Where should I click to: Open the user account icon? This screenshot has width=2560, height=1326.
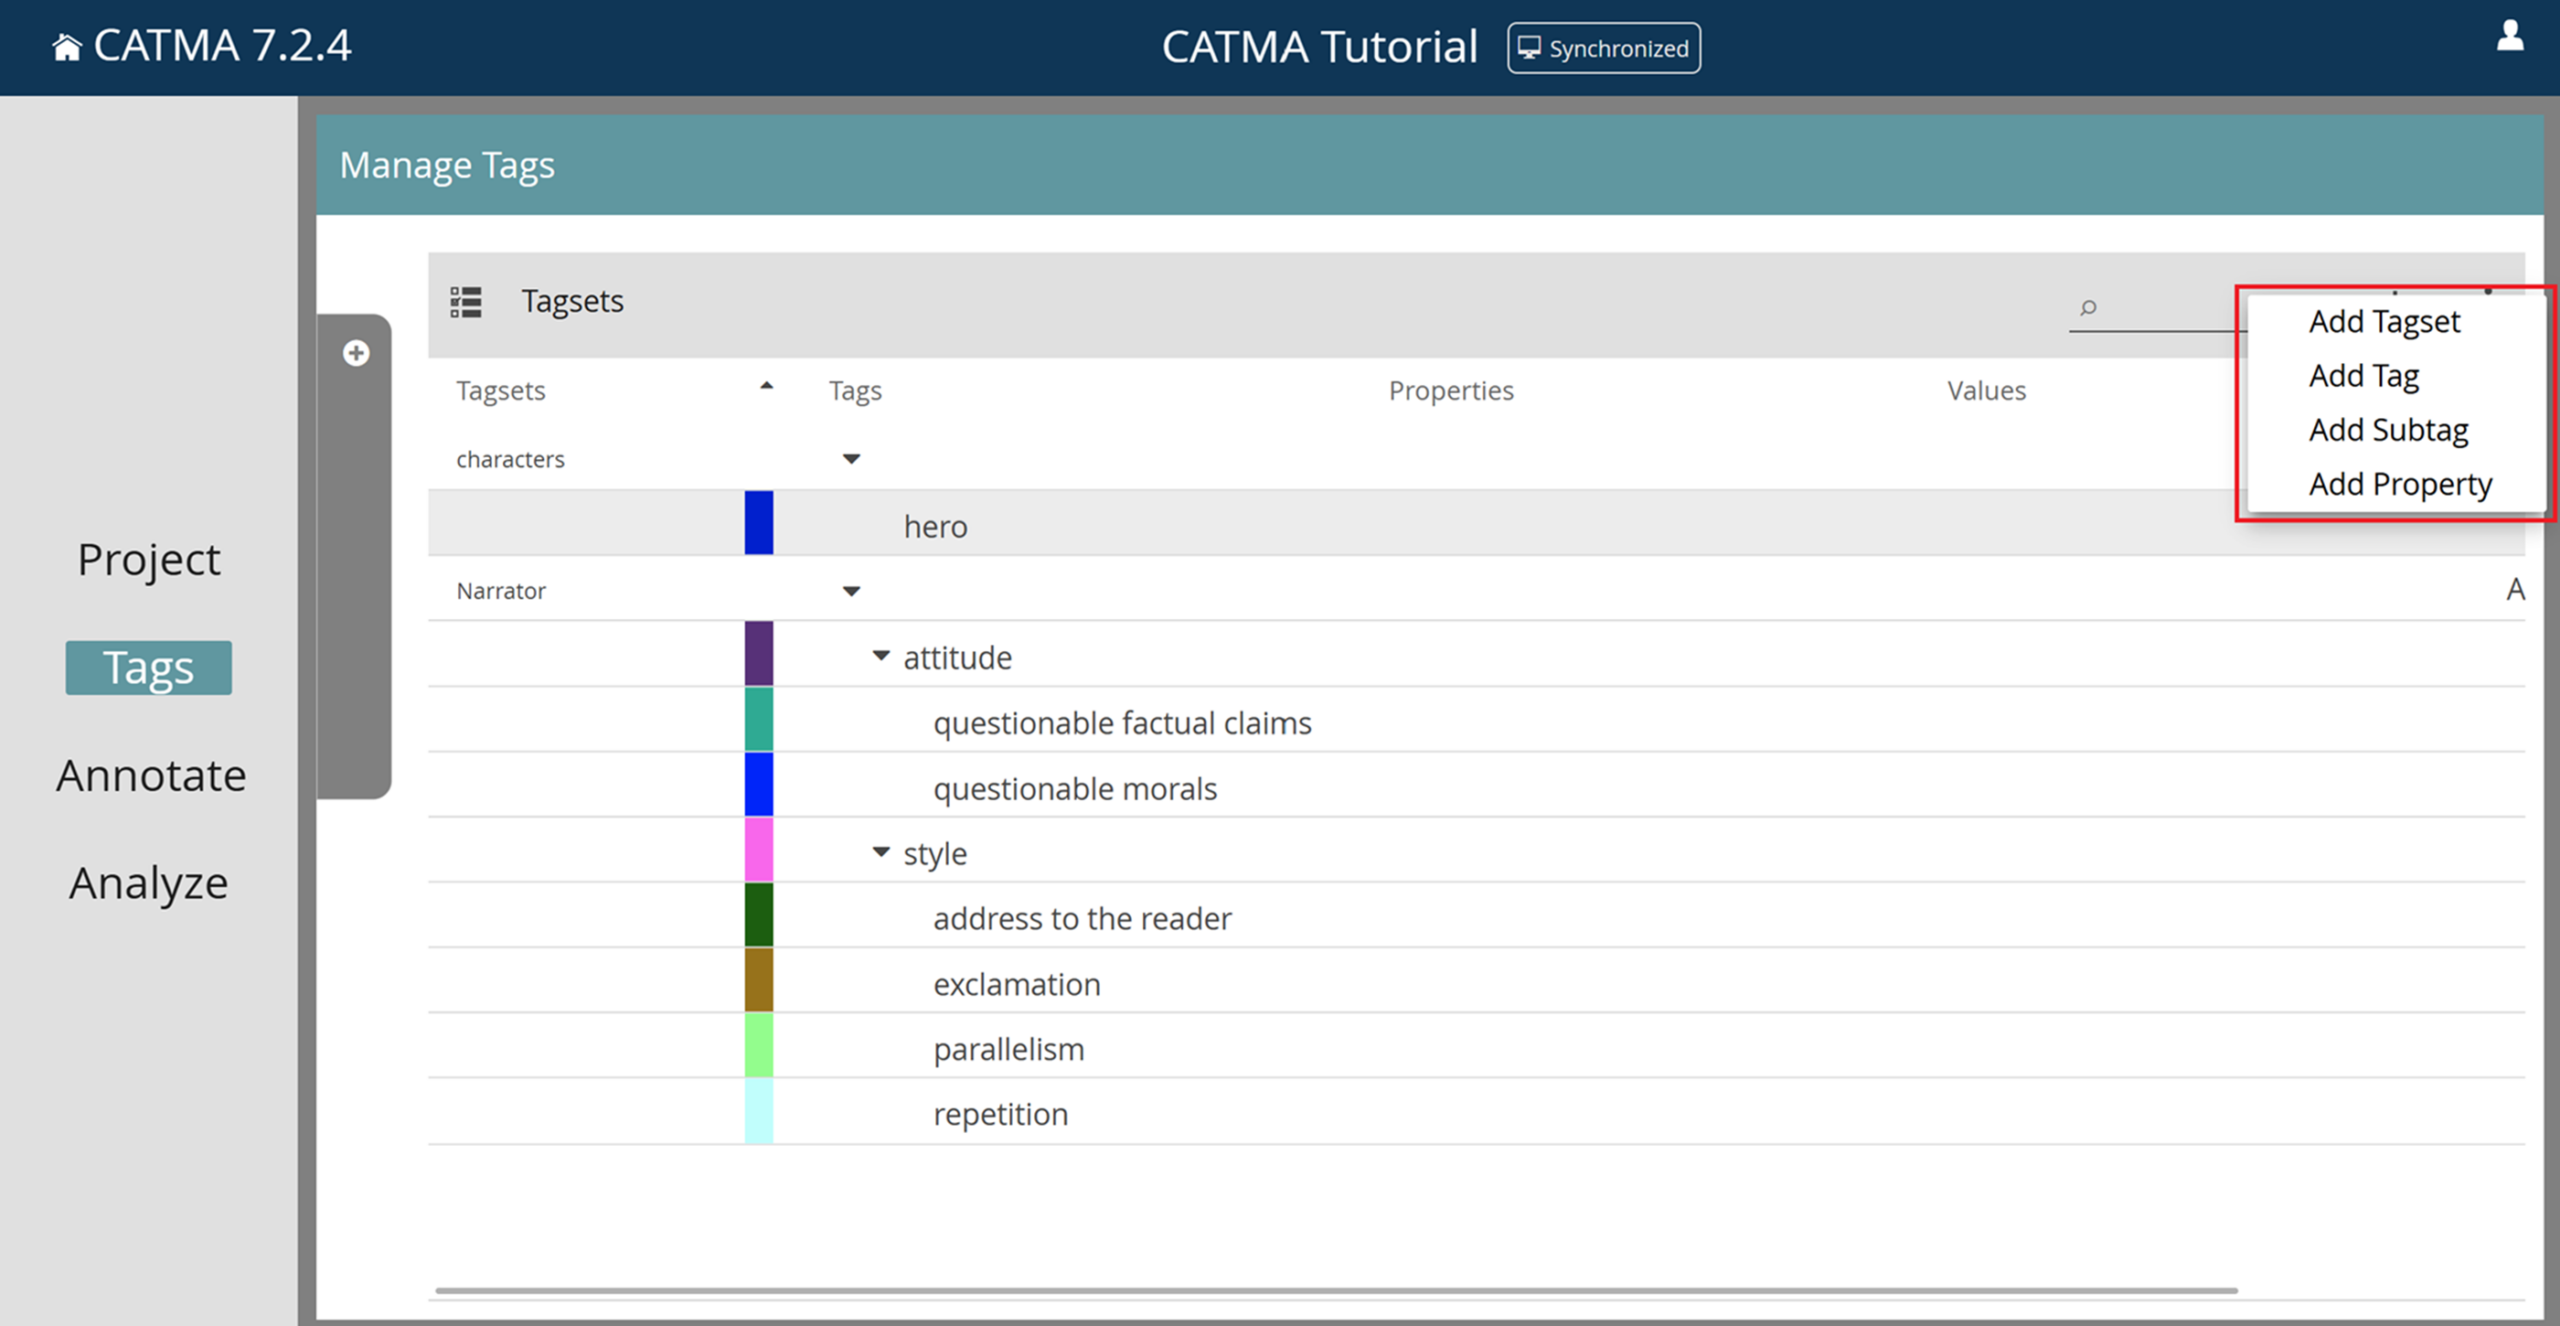[x=2510, y=38]
